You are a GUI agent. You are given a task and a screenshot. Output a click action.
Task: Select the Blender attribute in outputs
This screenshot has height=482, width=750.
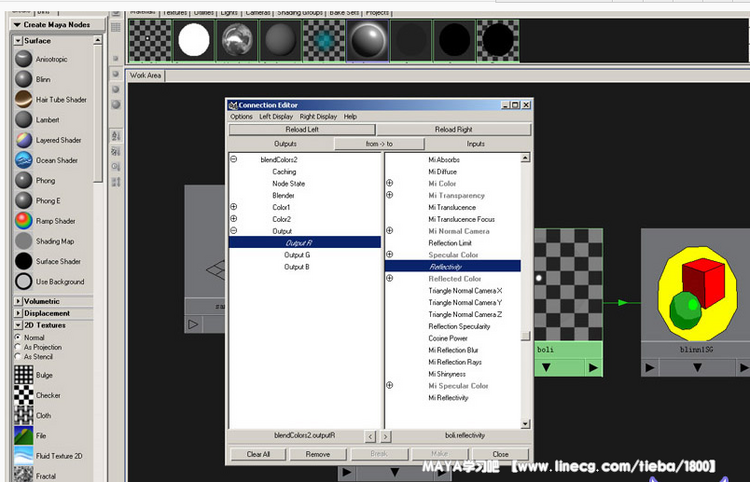point(283,195)
